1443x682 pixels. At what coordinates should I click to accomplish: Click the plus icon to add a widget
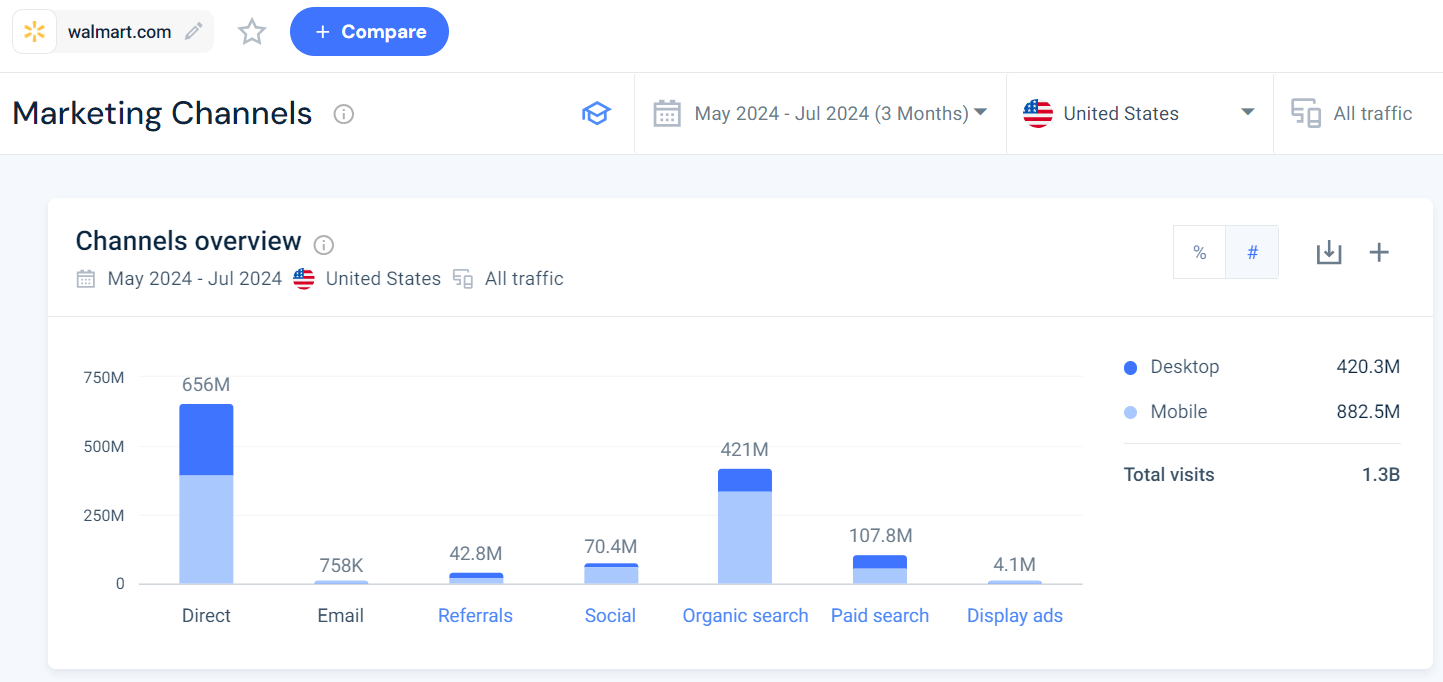[x=1379, y=252]
